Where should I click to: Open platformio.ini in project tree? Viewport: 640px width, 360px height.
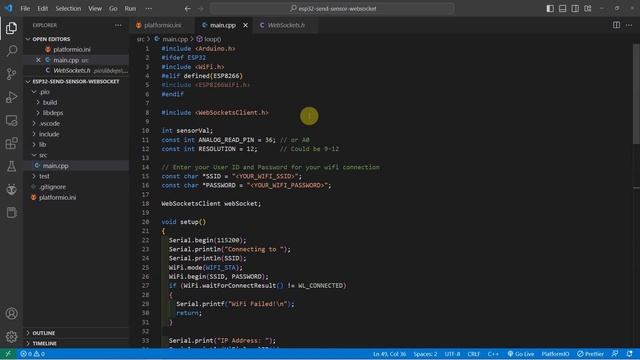pyautogui.click(x=57, y=198)
